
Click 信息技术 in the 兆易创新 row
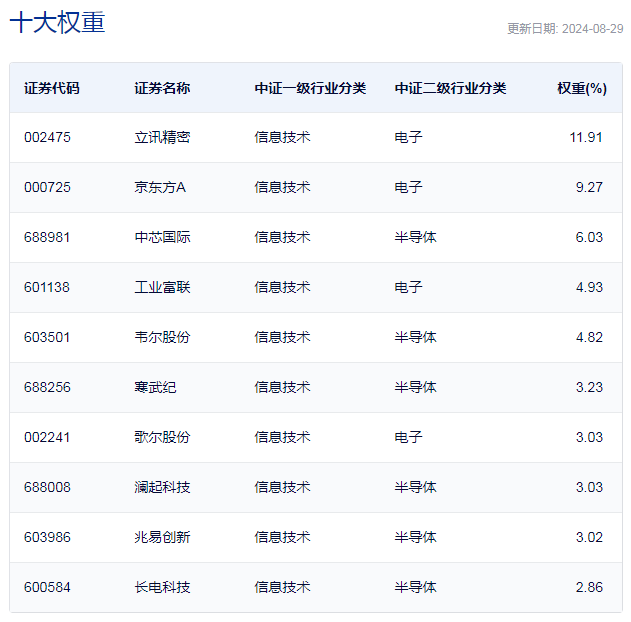click(283, 537)
